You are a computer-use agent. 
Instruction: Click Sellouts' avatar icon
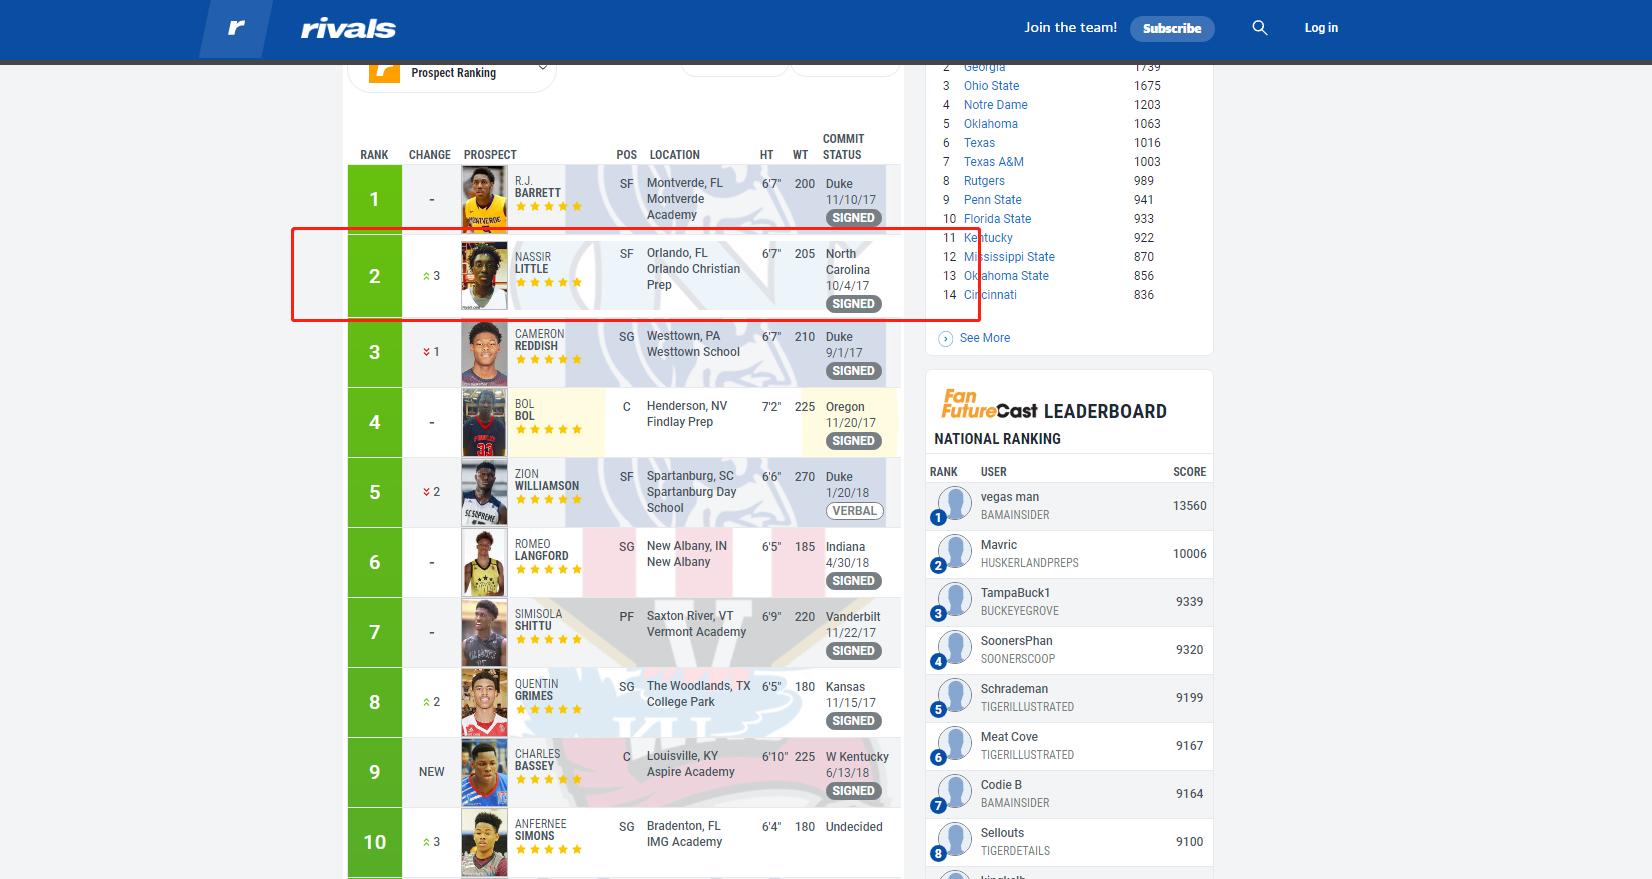(x=955, y=840)
